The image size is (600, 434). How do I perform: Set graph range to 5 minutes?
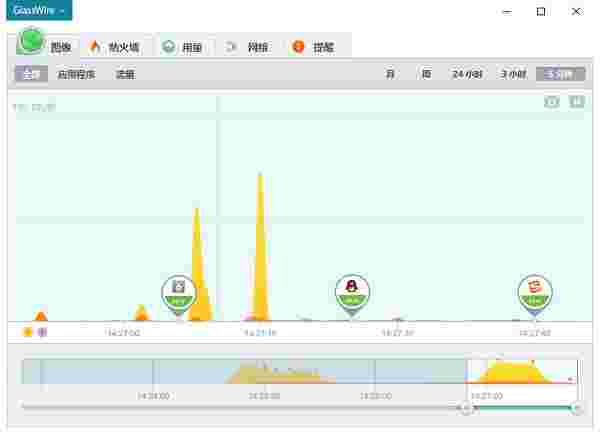tap(561, 74)
